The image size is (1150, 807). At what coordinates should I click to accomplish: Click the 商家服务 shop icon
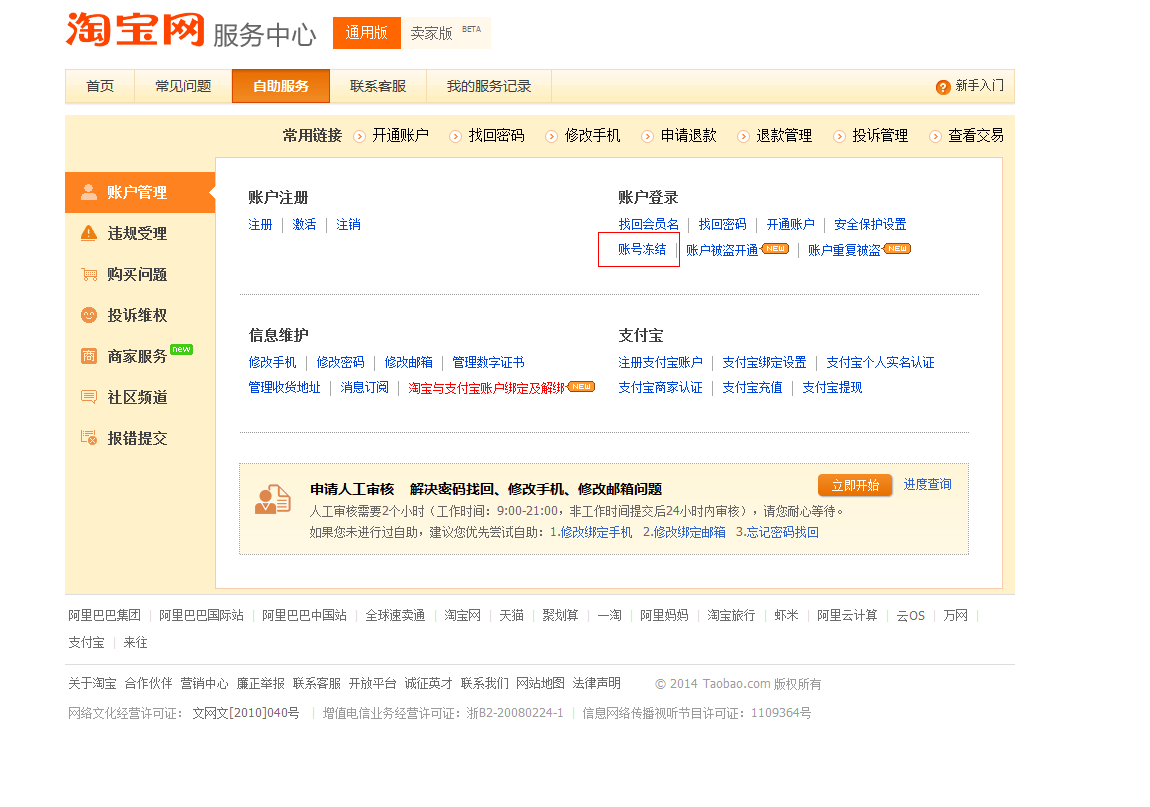point(89,357)
